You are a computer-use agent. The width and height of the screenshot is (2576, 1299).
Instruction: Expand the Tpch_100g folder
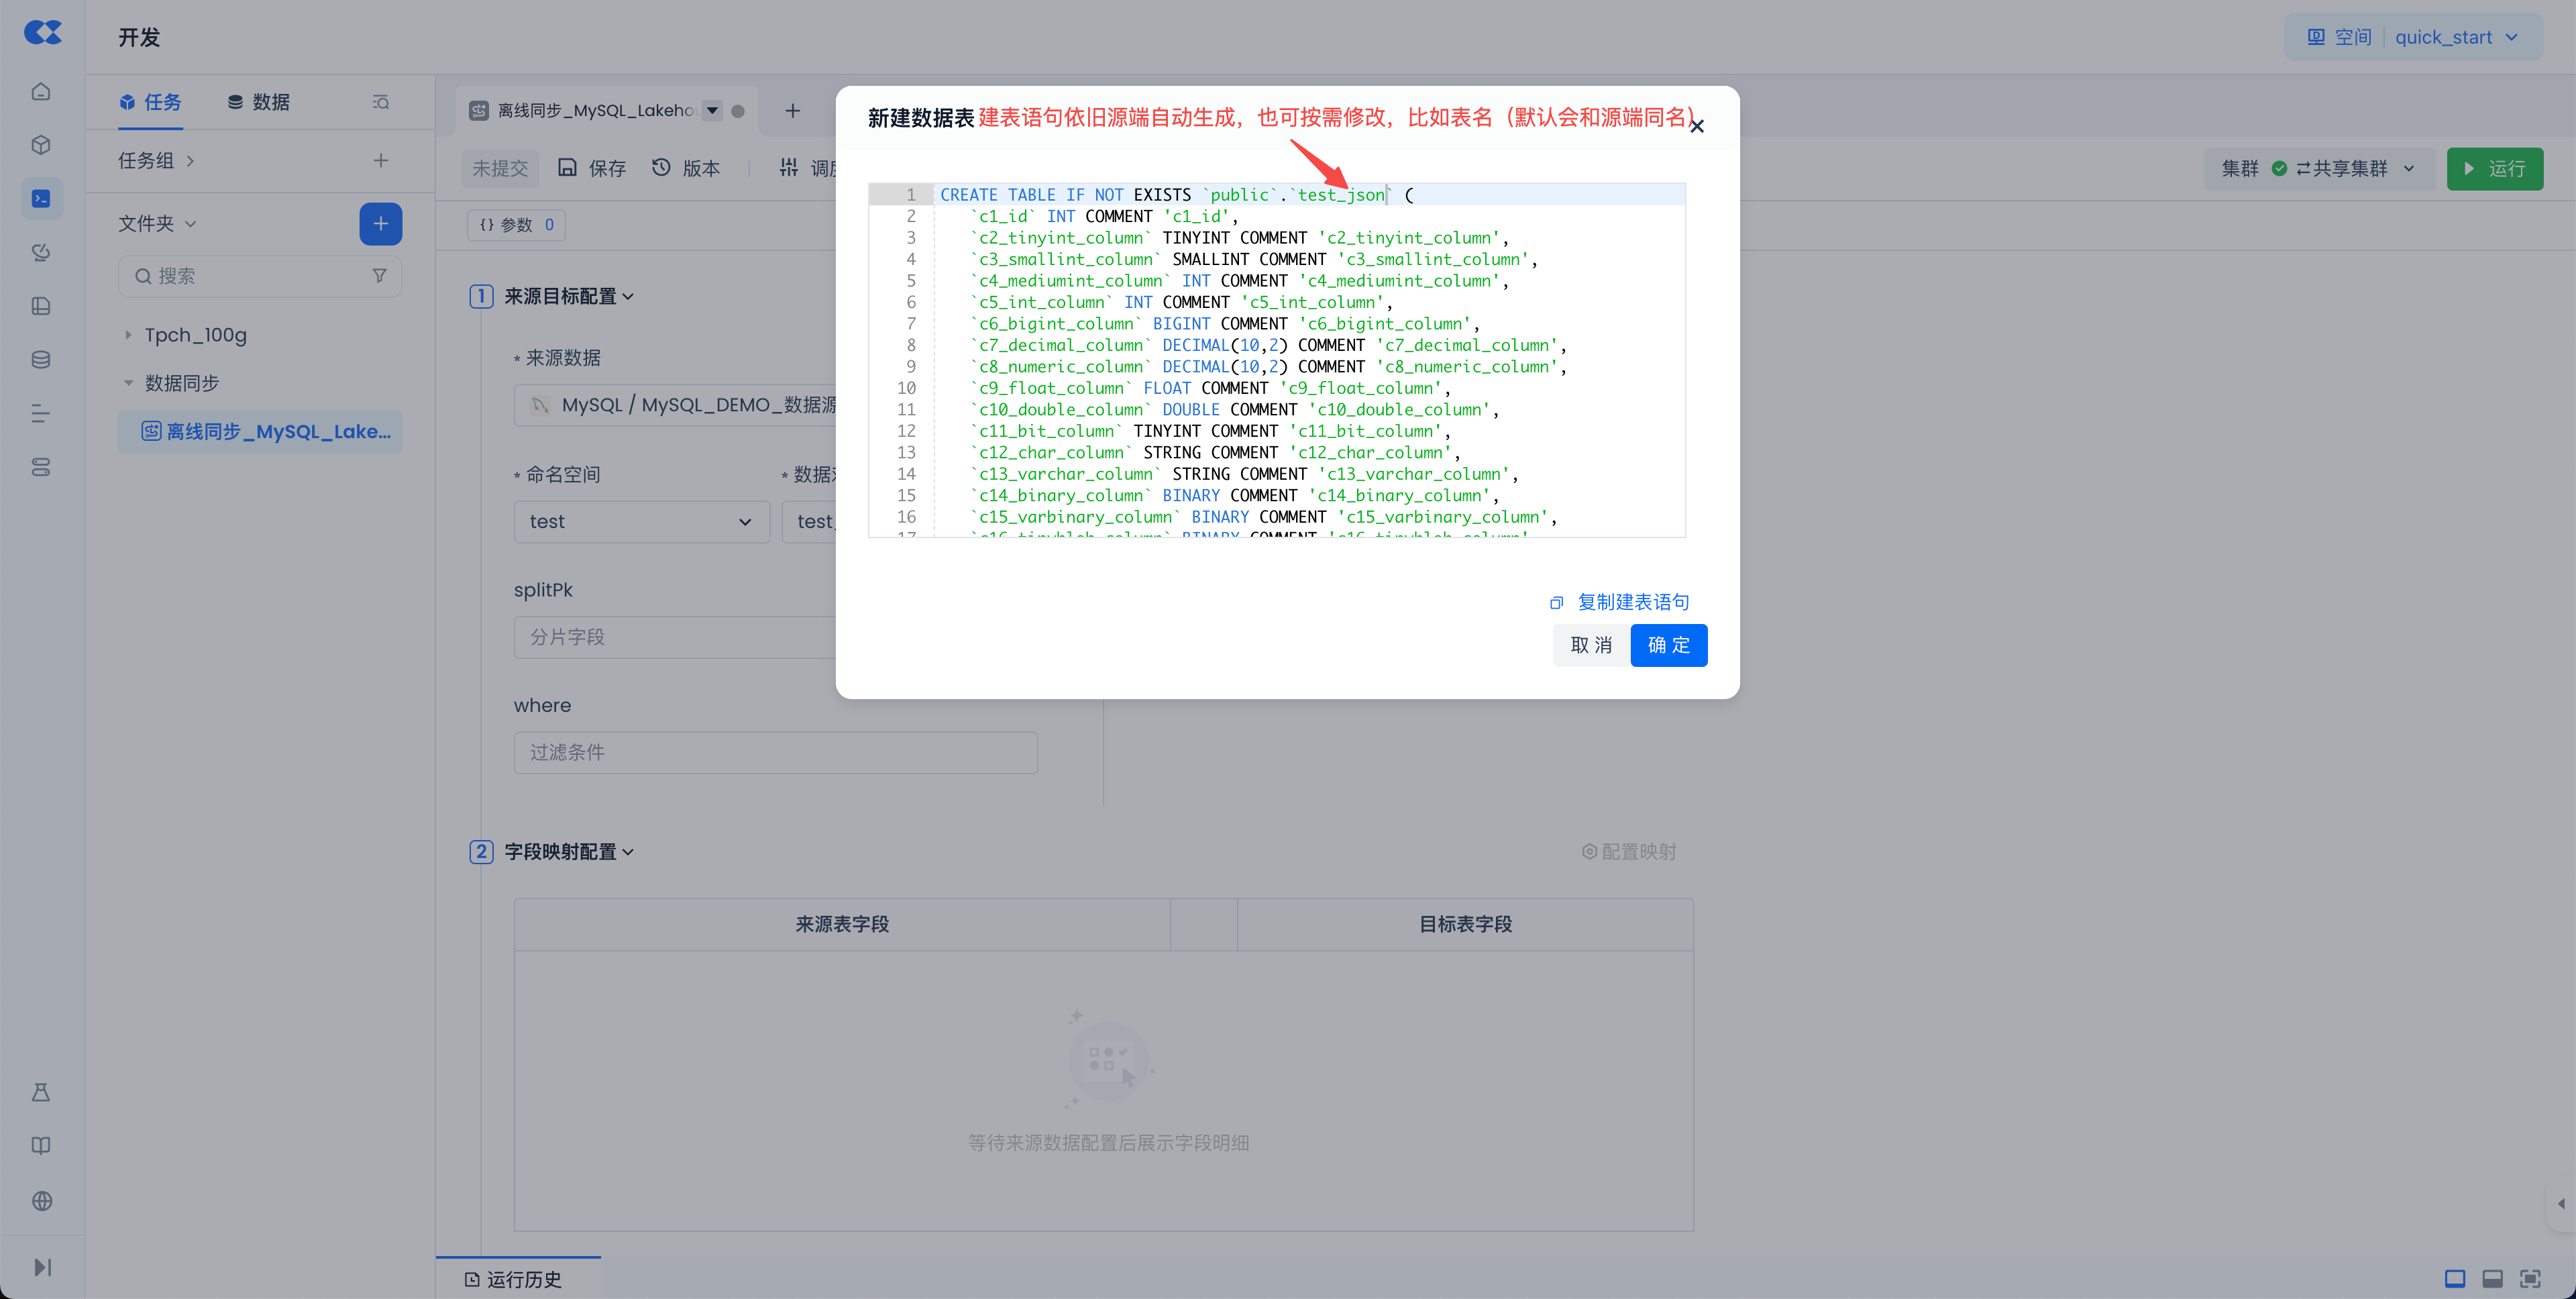click(x=128, y=335)
